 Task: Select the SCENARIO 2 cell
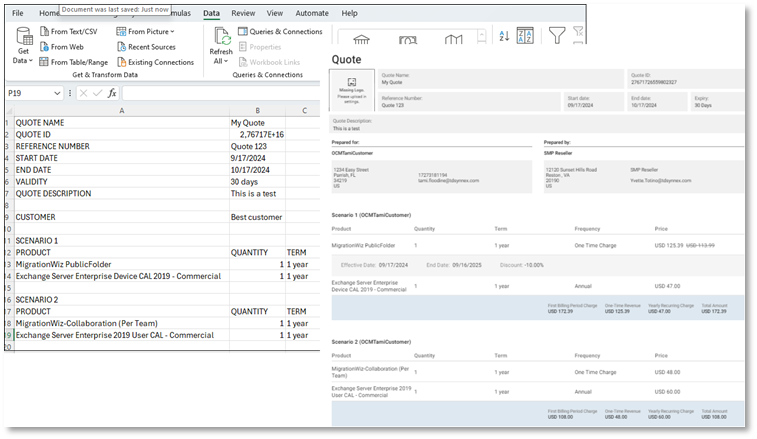coord(122,300)
